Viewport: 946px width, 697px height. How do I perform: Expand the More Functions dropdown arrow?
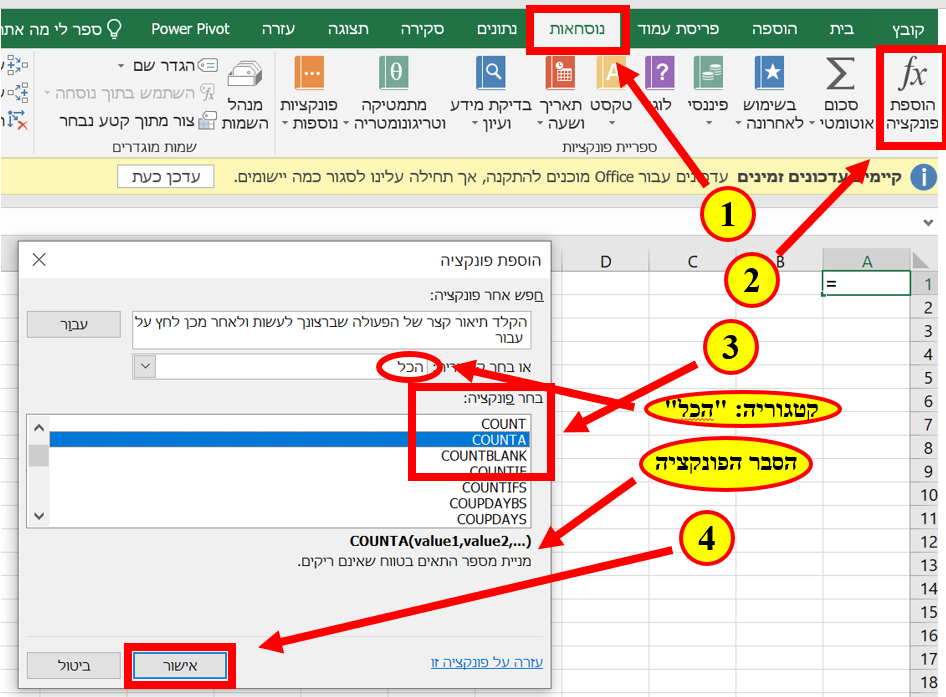click(285, 124)
